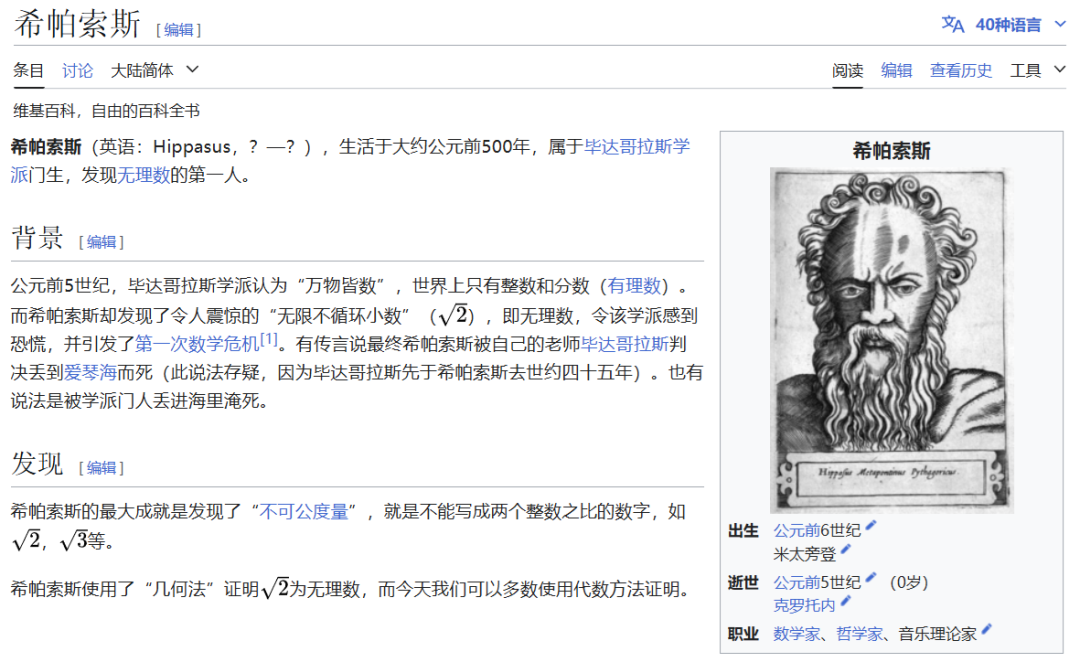Click the edit pencil on the 职业 occupation row
This screenshot has height=662, width=1080.
(x=988, y=628)
